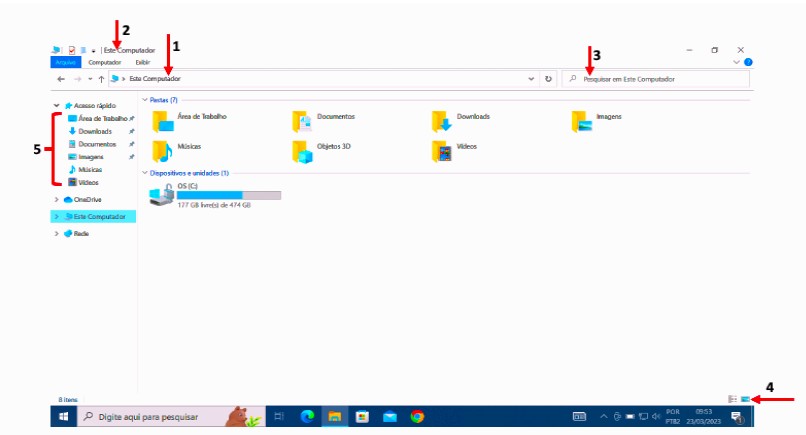Open the notification center icon
This screenshot has width=806, height=435.
coord(737,417)
